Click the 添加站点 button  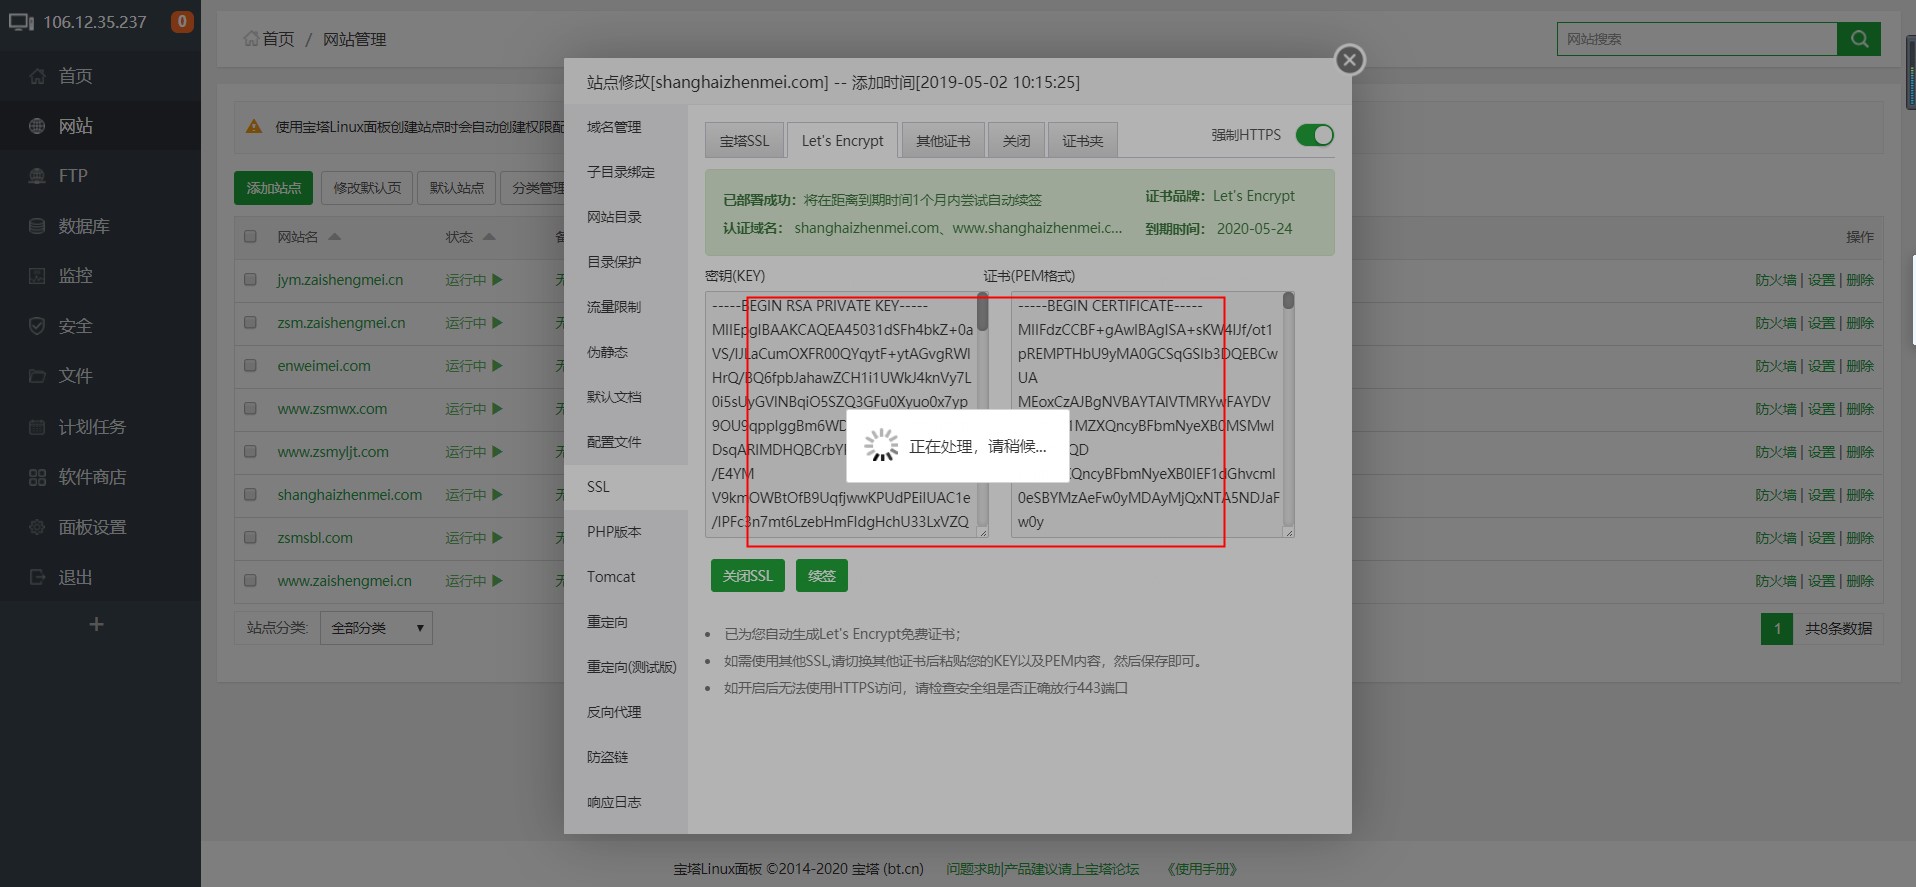[273, 188]
